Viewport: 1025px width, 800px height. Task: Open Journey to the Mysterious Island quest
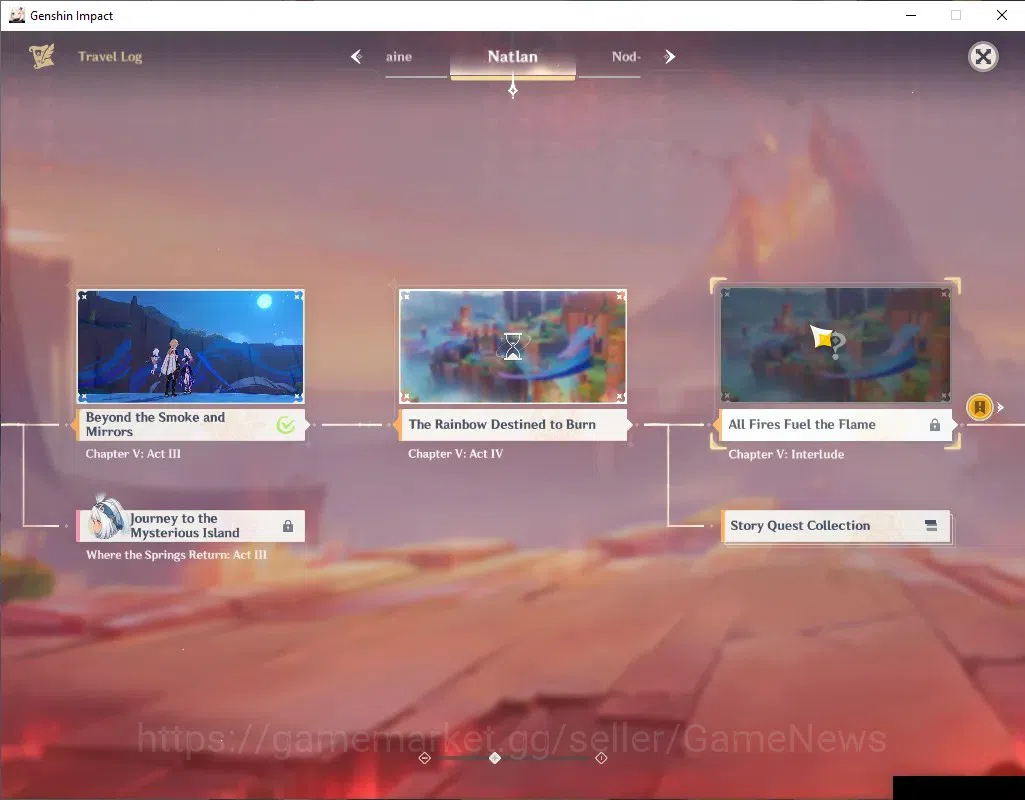[190, 526]
